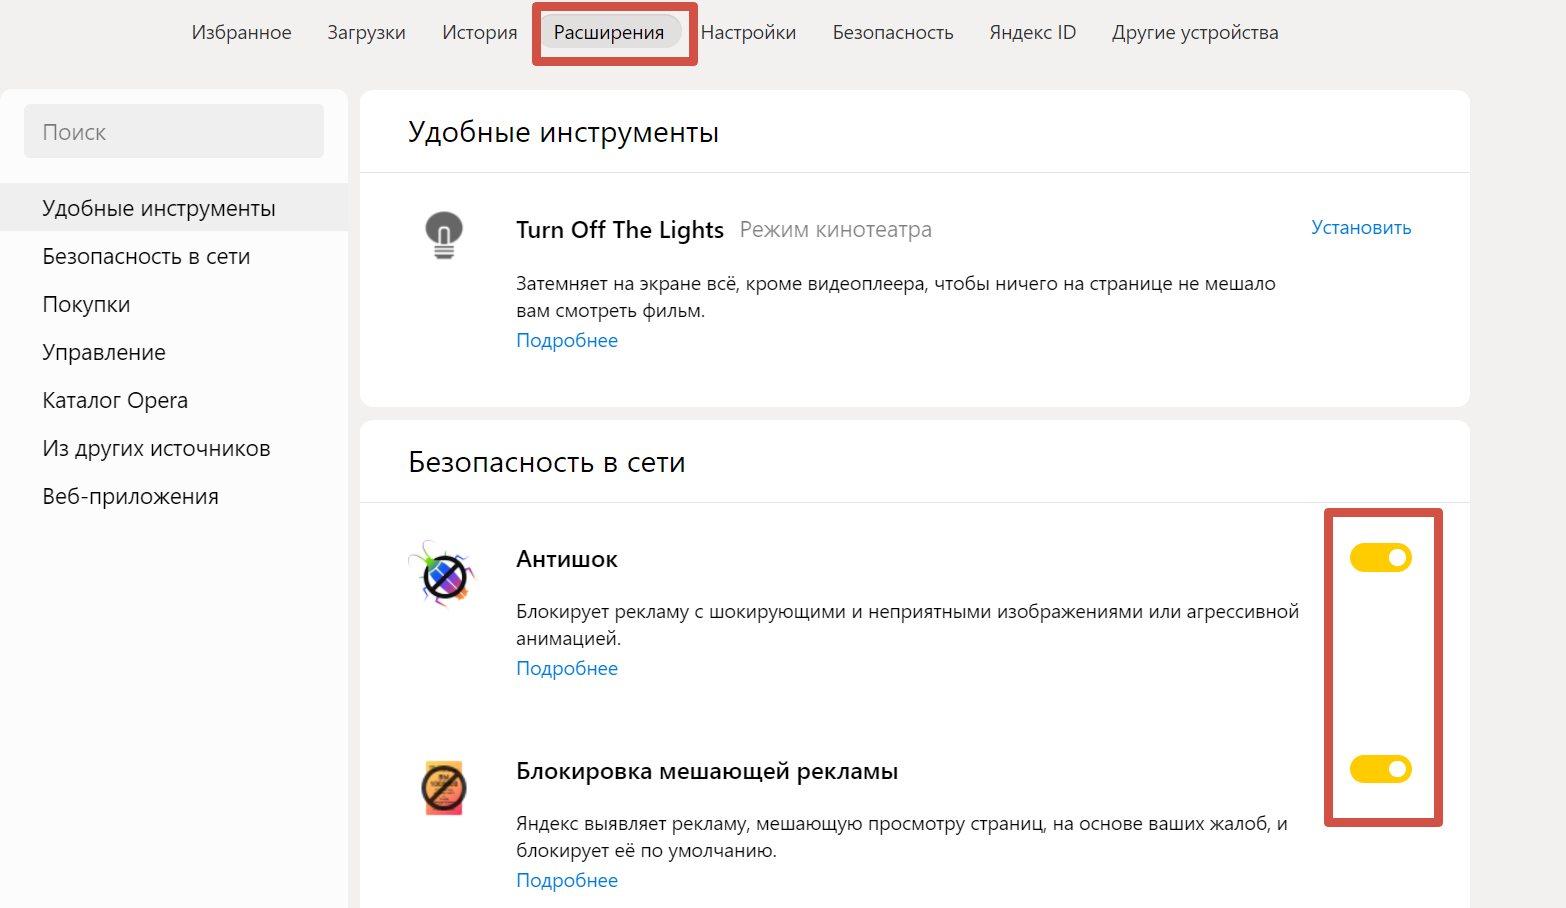Viewport: 1566px width, 908px height.
Task: Turn off Блокировка мешающей рекламы switch
Action: (x=1380, y=769)
